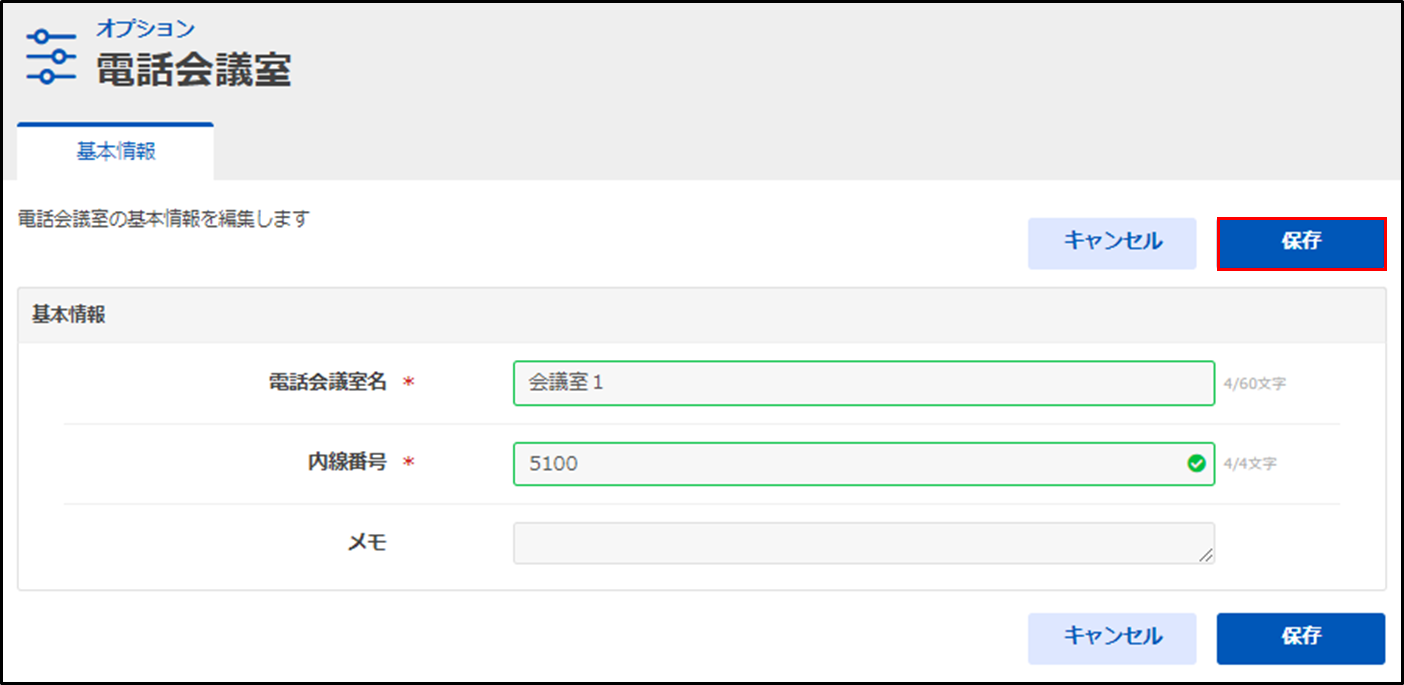Click the メモ textarea resize handle
The height and width of the screenshot is (685, 1404).
tap(1207, 556)
